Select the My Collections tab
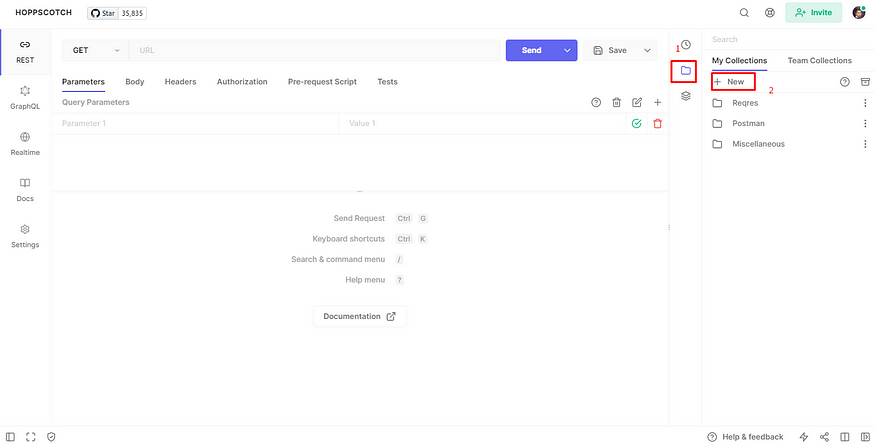Screen dimensions: 875x447 [739, 60]
